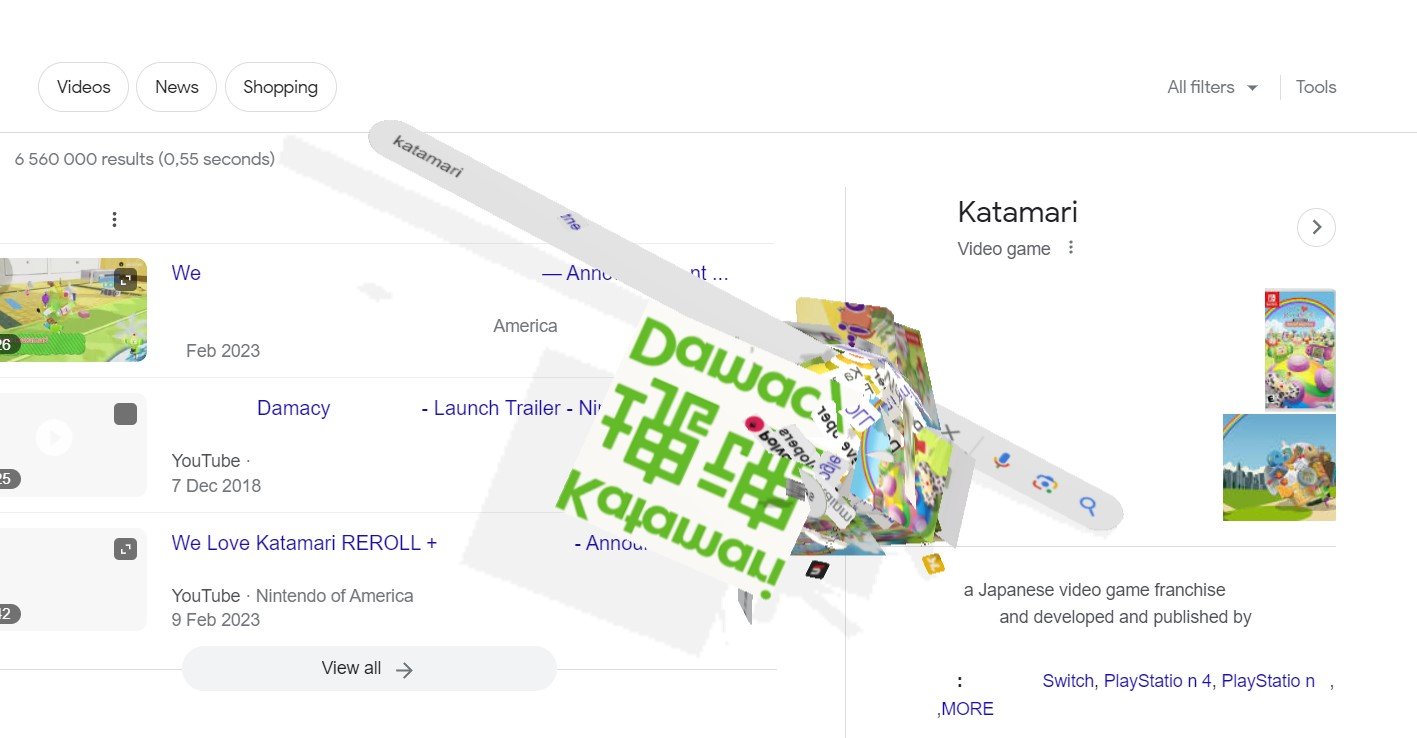Viewport: 1417px width, 738px height.
Task: Switch to the Videos filter tab
Action: pos(83,87)
